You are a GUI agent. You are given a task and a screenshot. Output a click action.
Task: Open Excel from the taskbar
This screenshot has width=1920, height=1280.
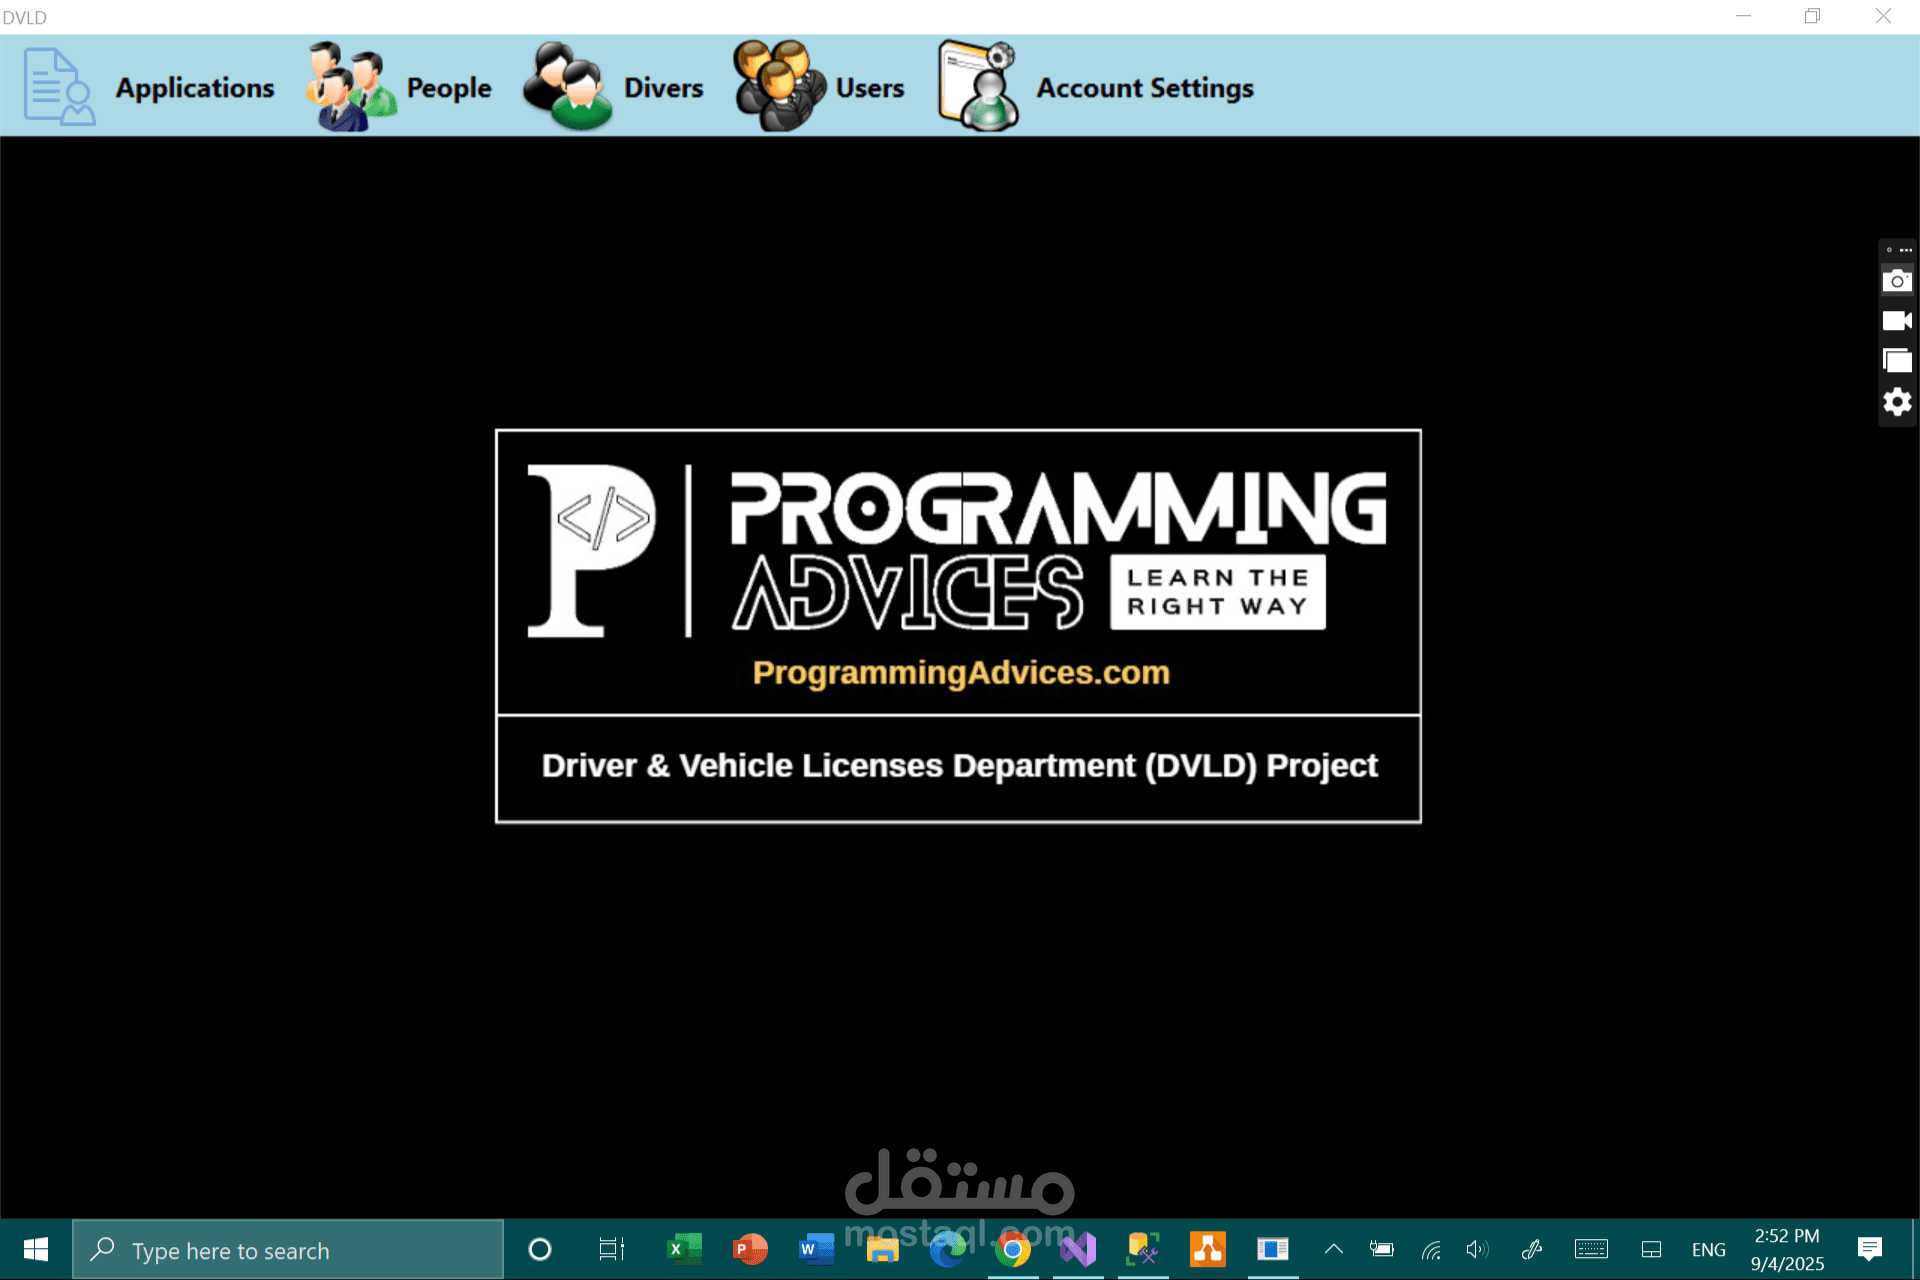tap(684, 1249)
